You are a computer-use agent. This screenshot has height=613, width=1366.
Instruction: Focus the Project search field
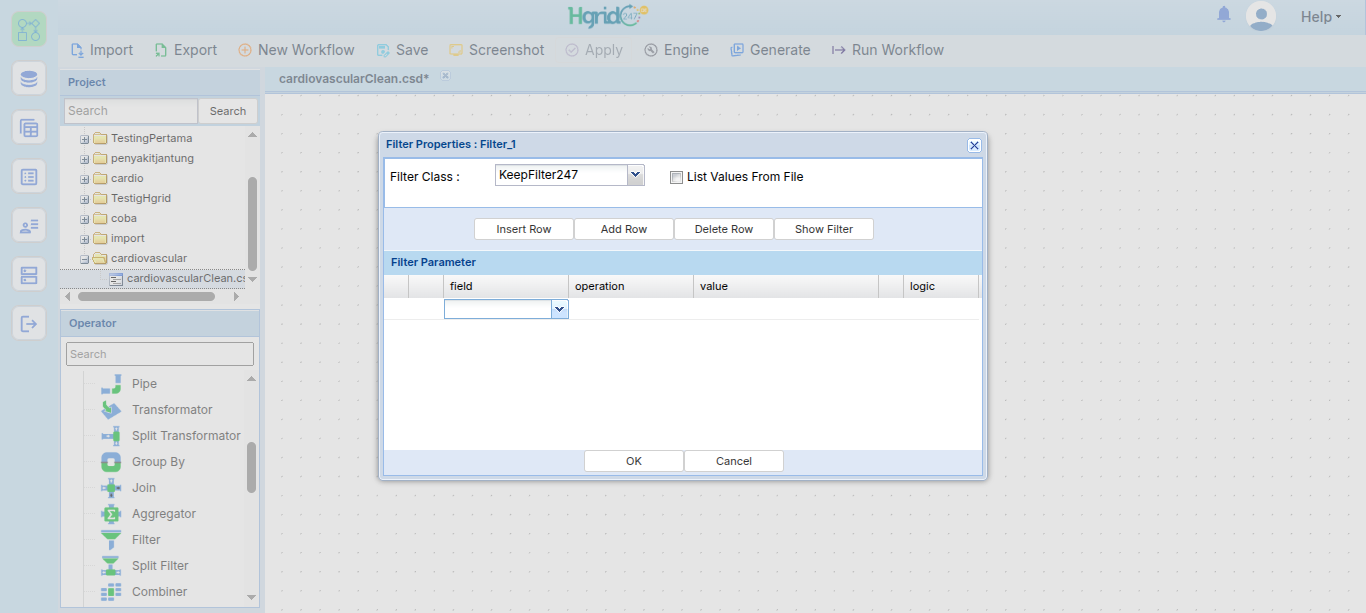(x=131, y=111)
